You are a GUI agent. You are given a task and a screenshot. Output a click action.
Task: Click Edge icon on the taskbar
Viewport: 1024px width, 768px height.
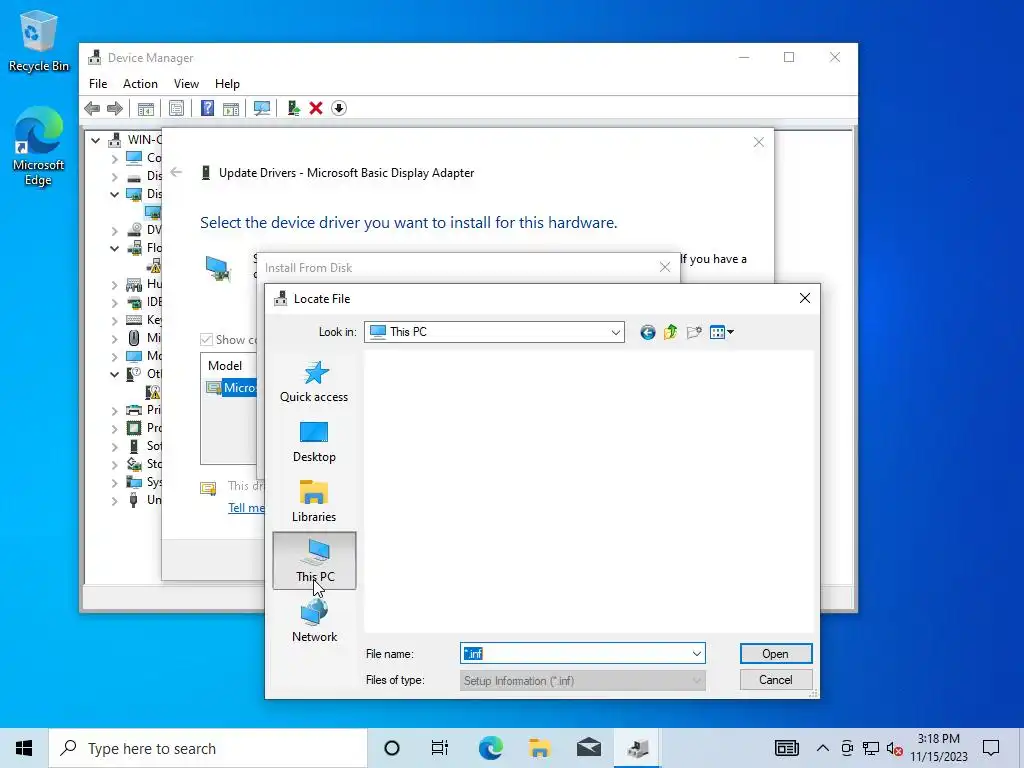point(490,748)
